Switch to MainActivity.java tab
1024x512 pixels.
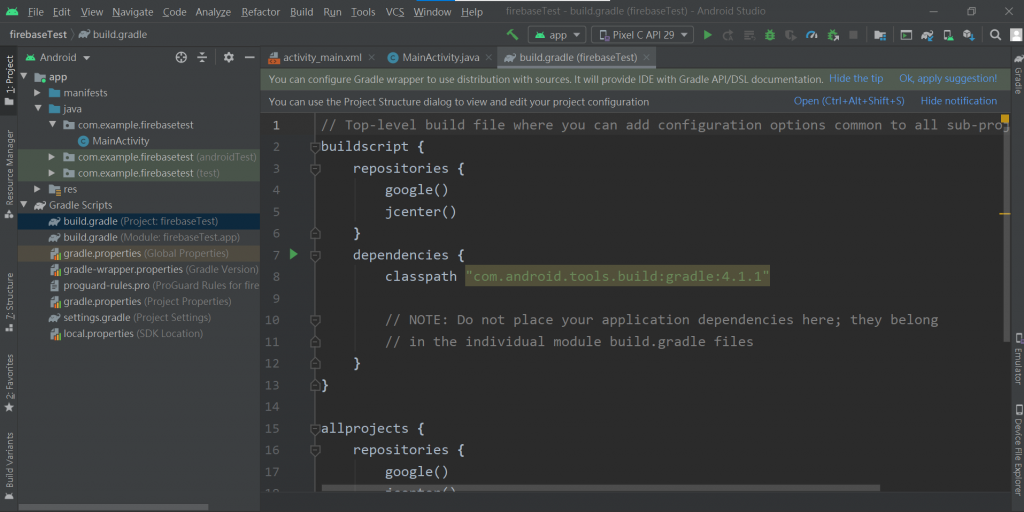(x=440, y=57)
